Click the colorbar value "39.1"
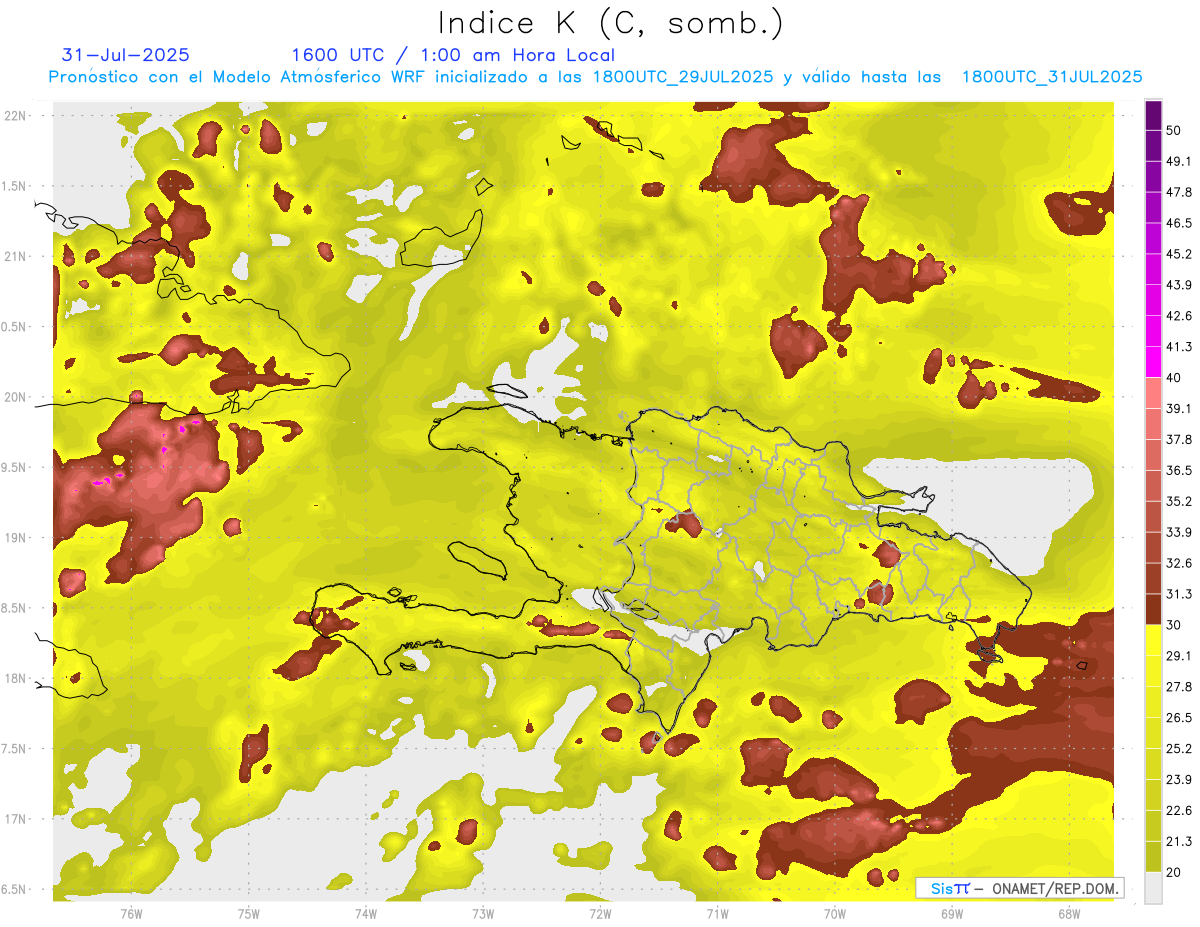This screenshot has width=1200, height=927. coord(1178,409)
